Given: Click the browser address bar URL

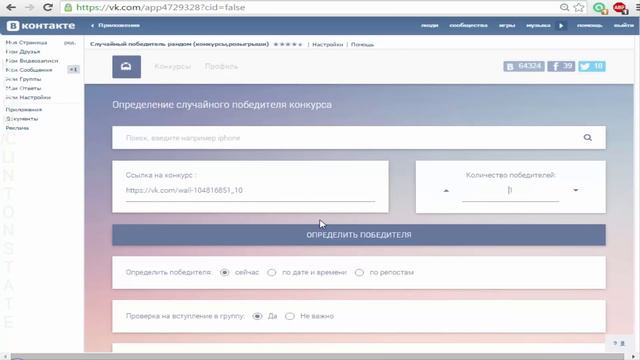Looking at the screenshot, I should (160, 7).
